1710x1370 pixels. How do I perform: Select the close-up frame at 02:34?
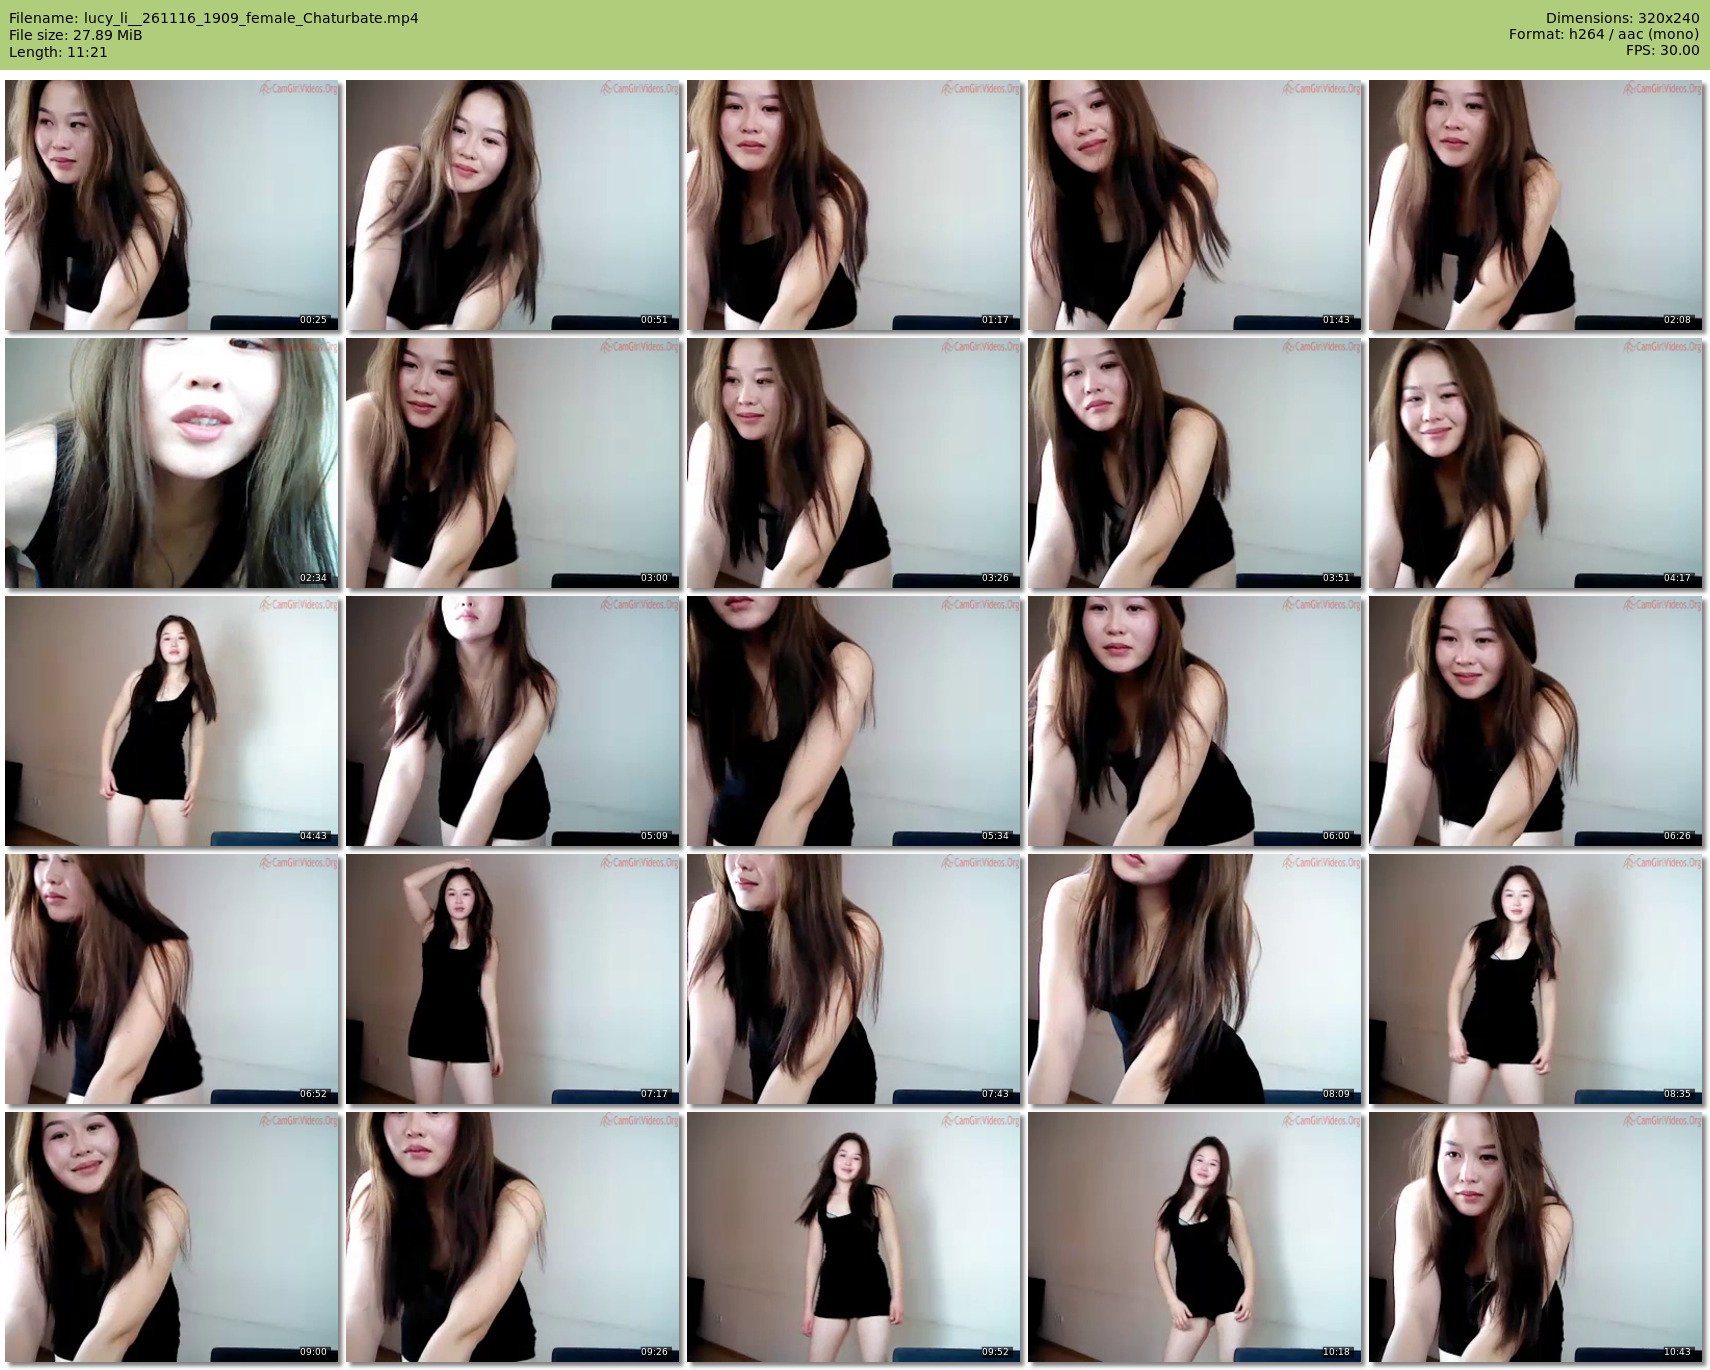coord(172,463)
